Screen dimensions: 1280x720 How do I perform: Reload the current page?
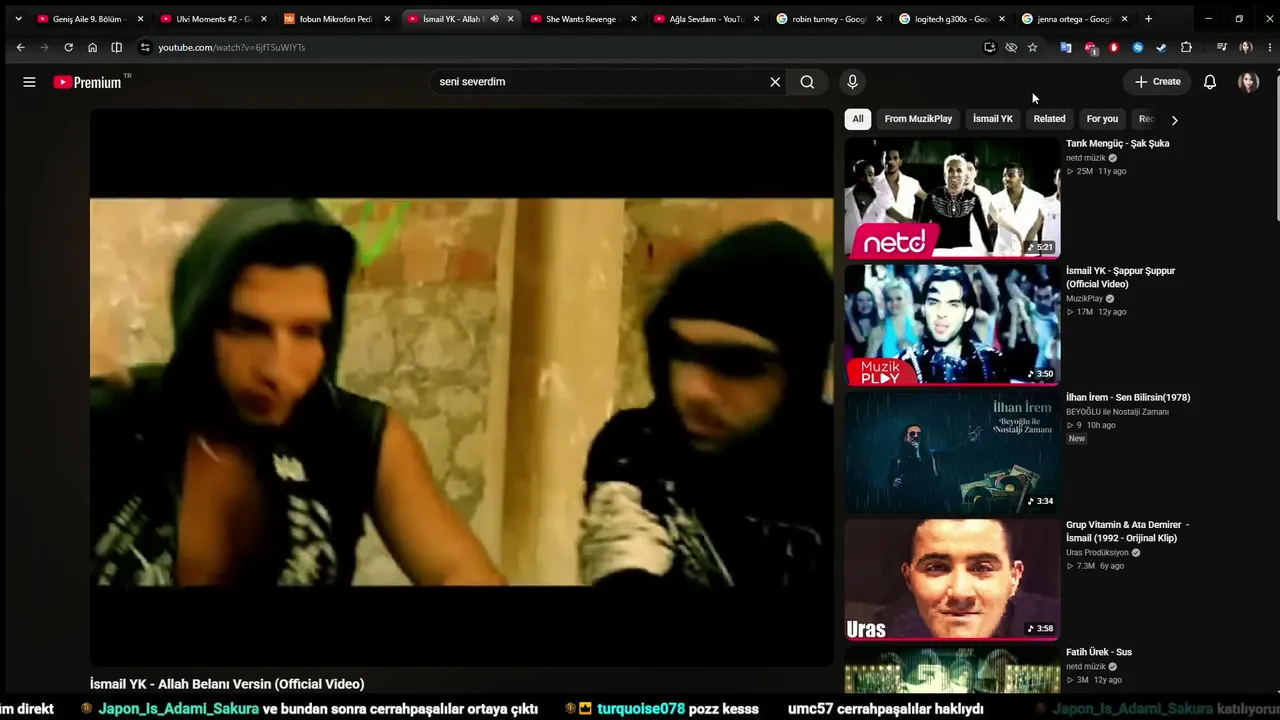[x=68, y=47]
